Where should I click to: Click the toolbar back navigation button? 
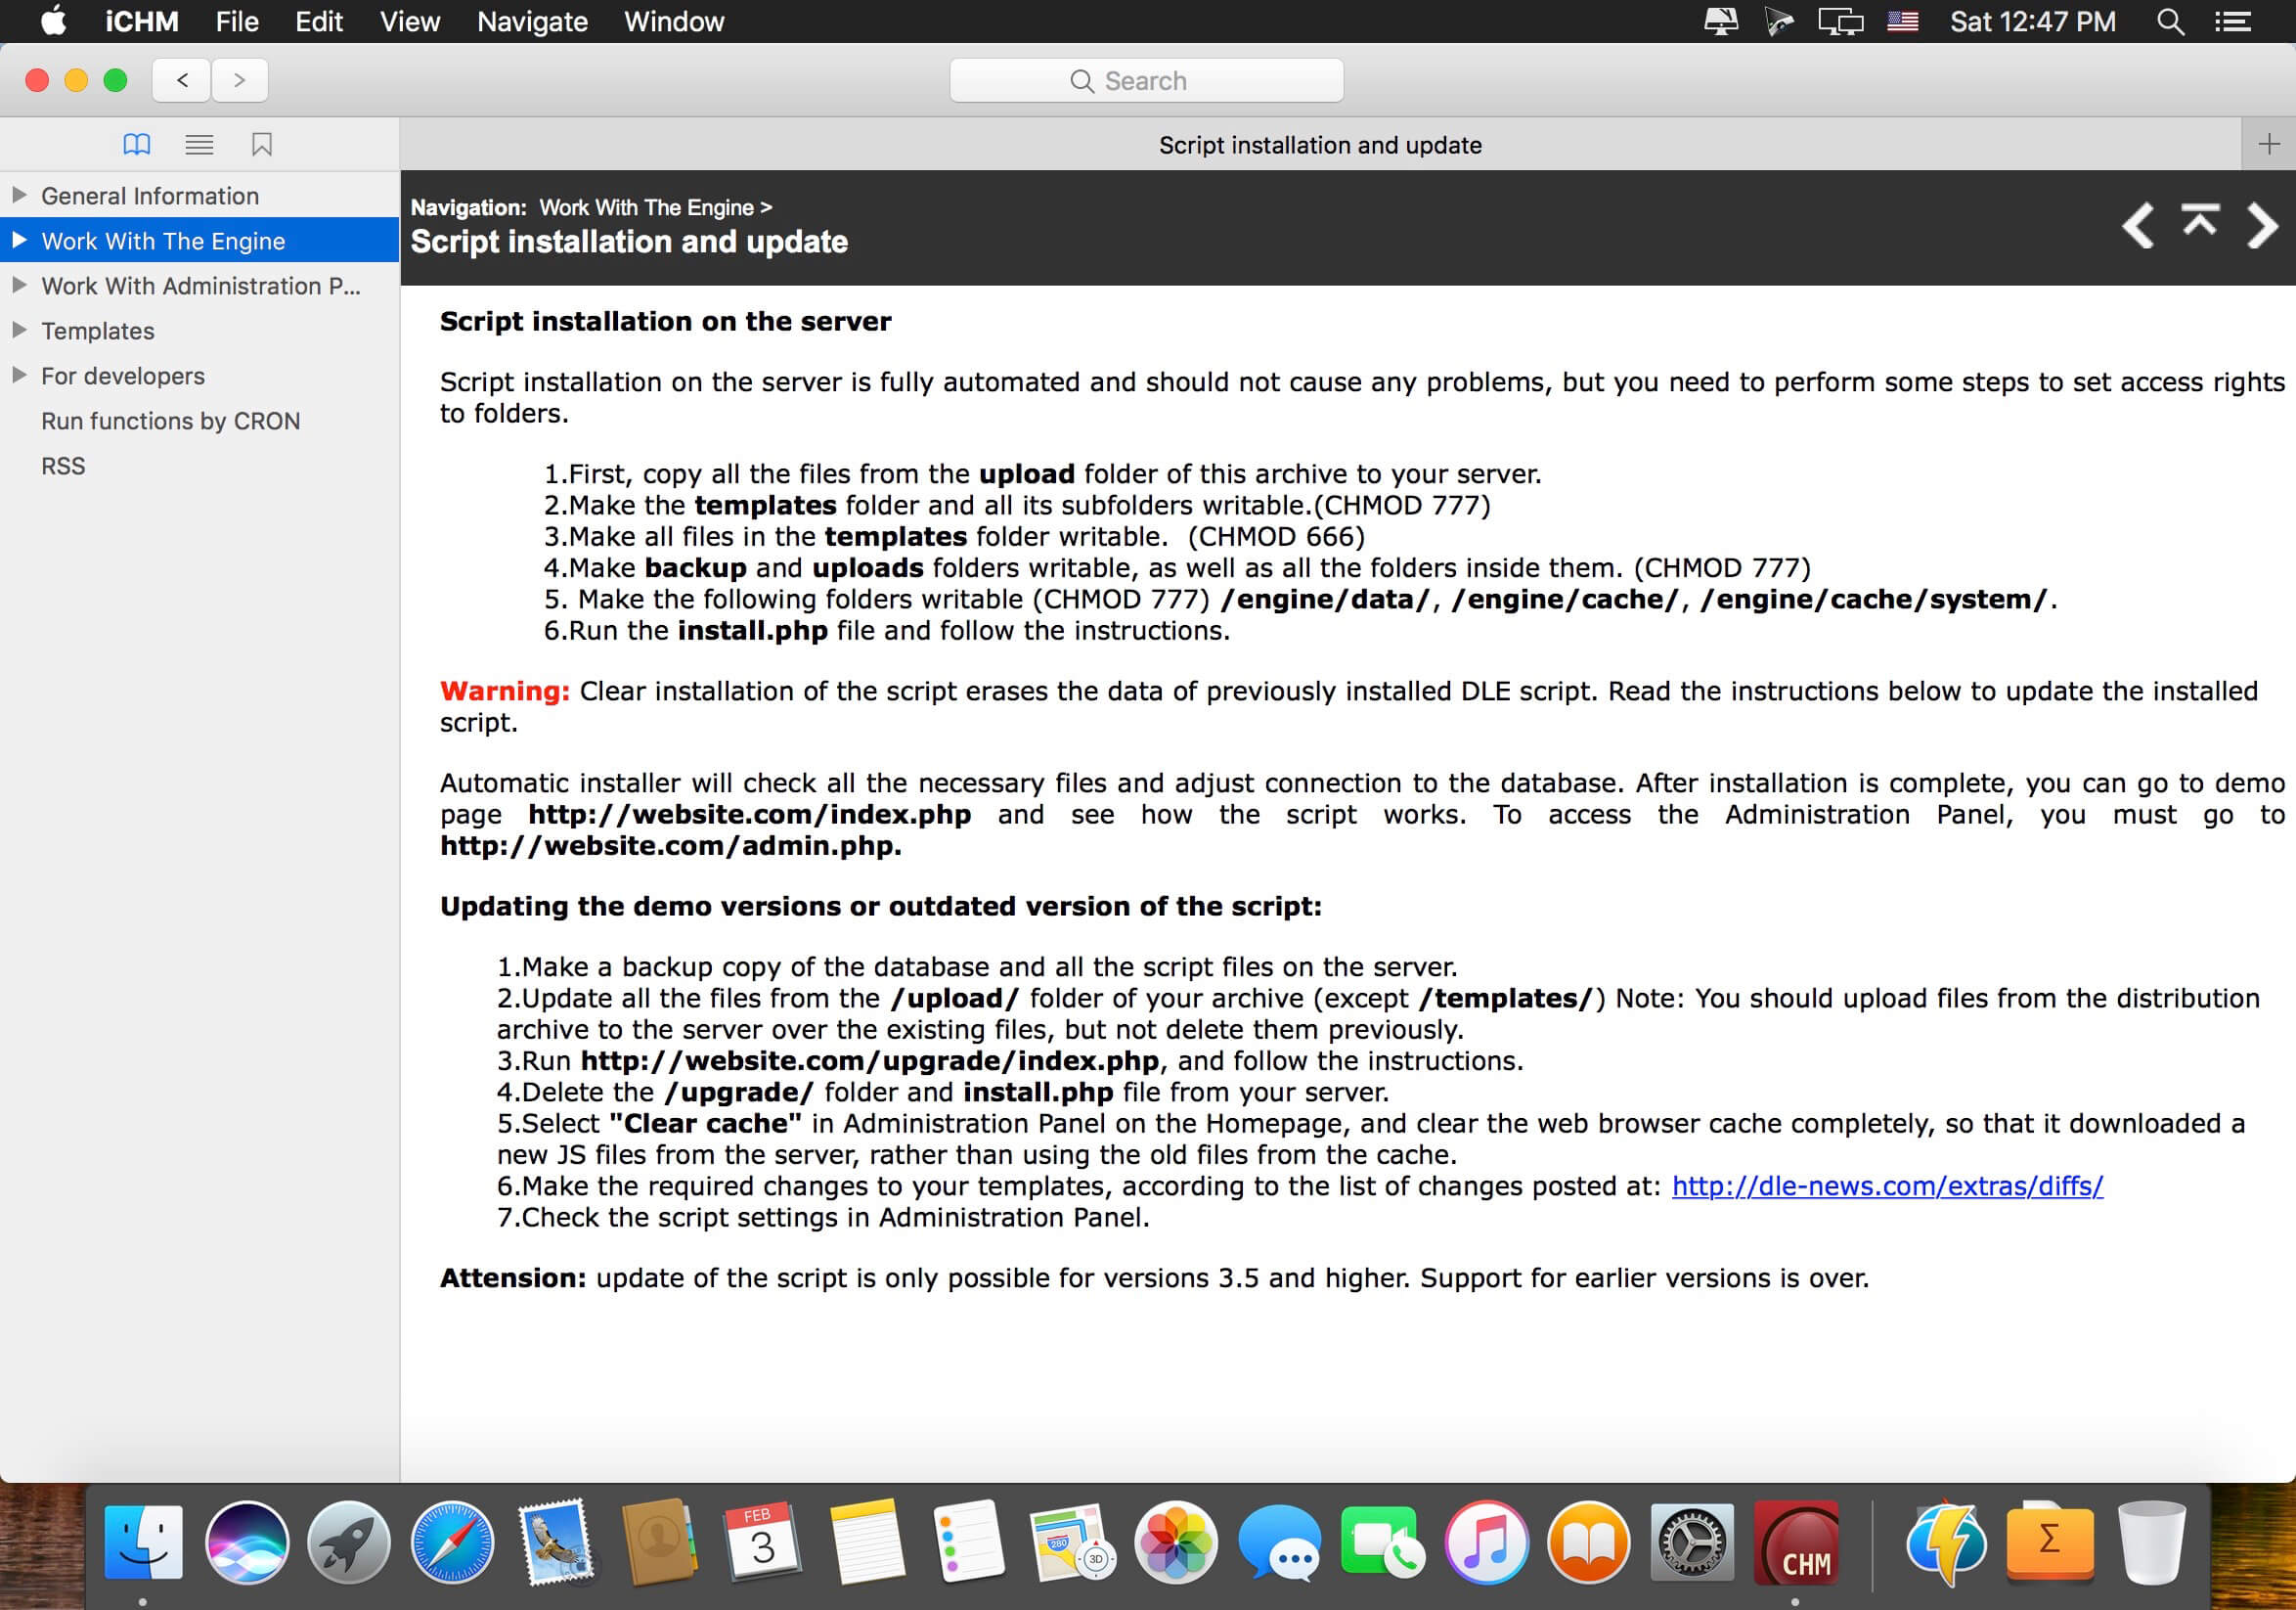tap(182, 80)
